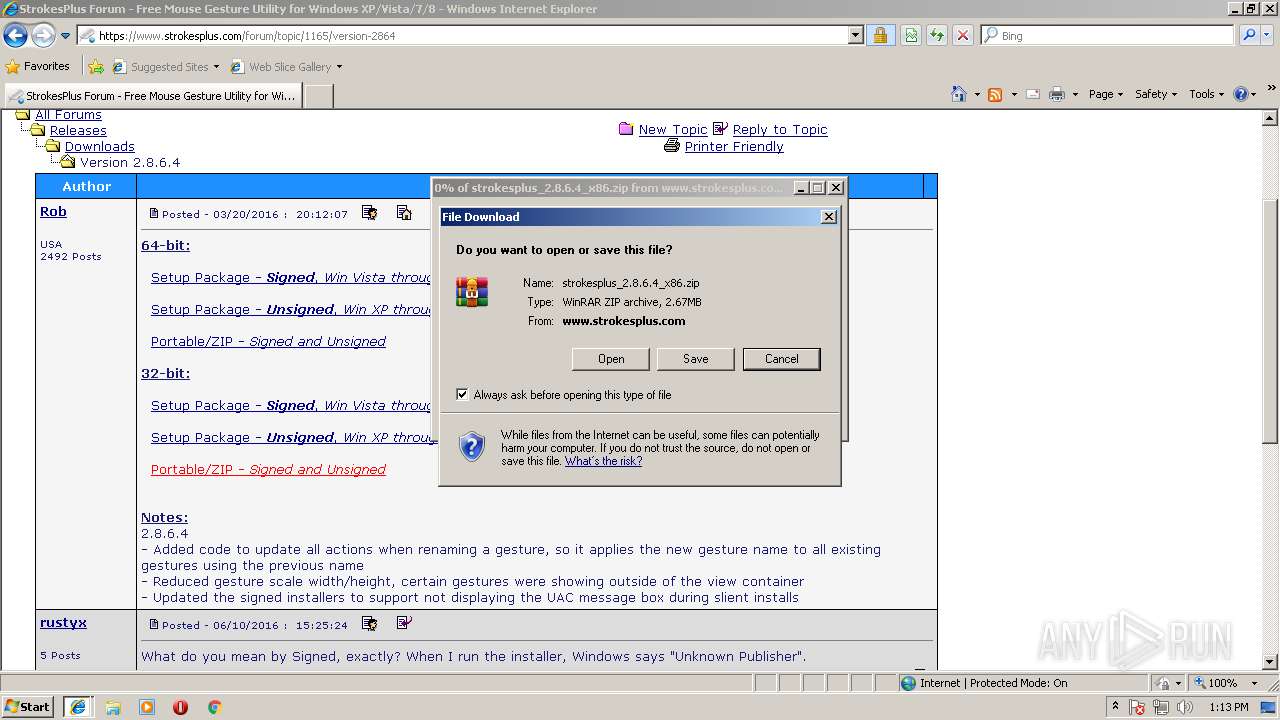The image size is (1280, 720).
Task: Open the Page menu
Action: (1105, 94)
